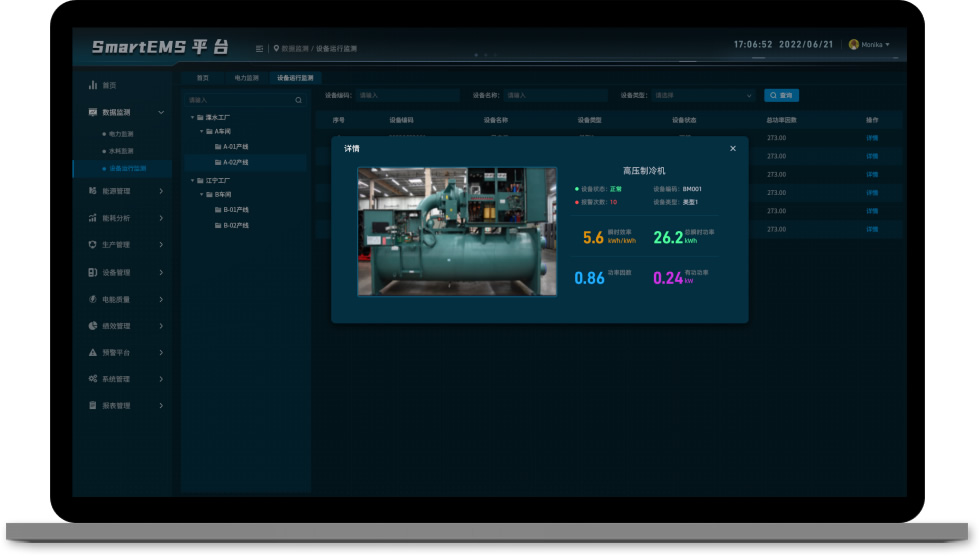Collapse the 数据监测 sidebar menu
Image resolution: width=980 pixels, height=560 pixels.
(x=161, y=113)
